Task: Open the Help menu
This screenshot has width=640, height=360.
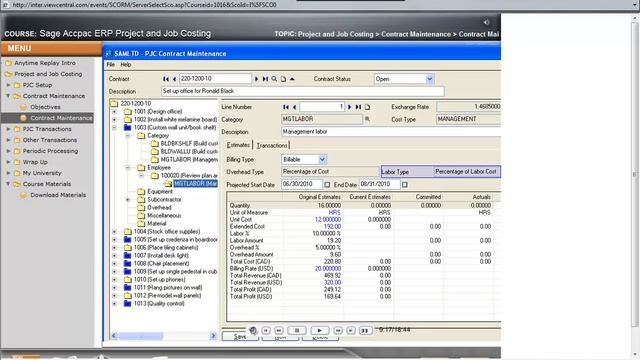Action: [x=126, y=64]
